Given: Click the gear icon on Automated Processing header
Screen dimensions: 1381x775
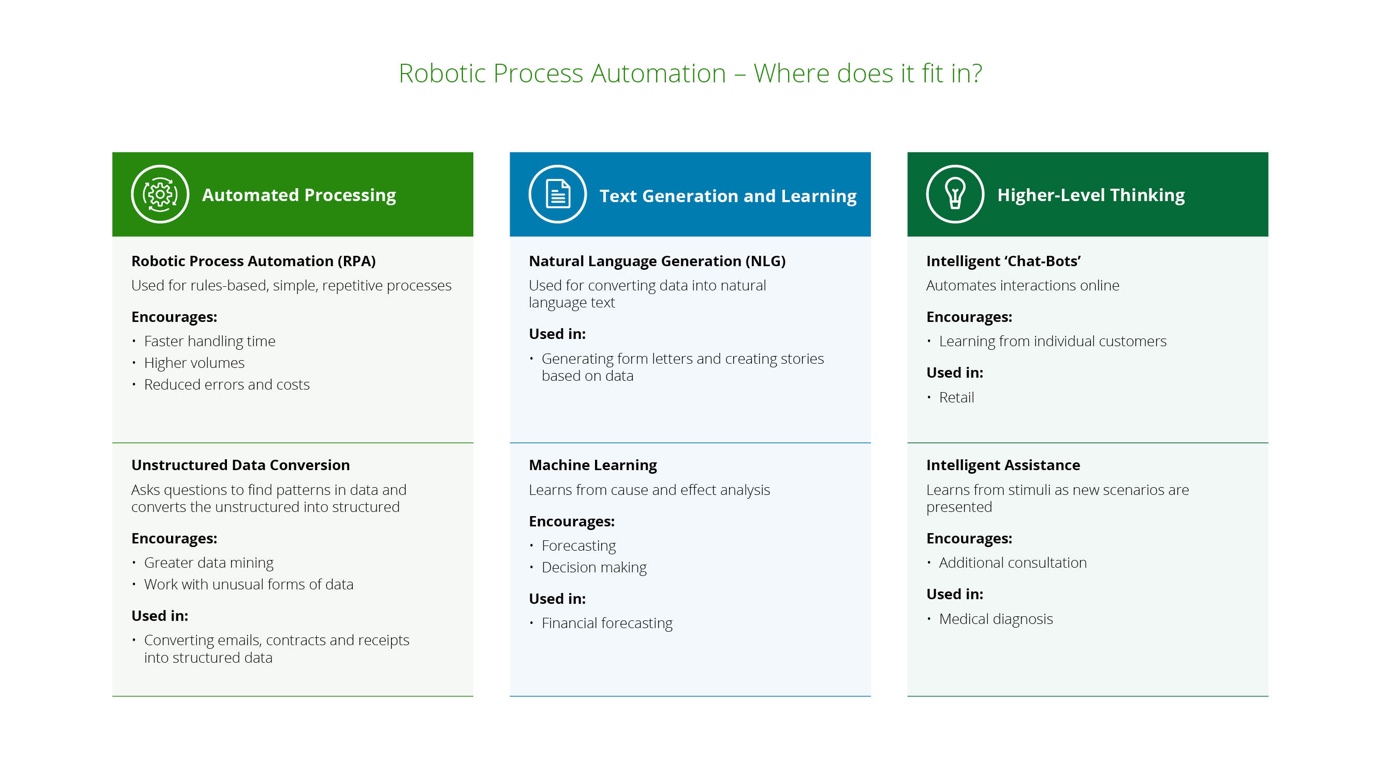Looking at the screenshot, I should coord(159,194).
